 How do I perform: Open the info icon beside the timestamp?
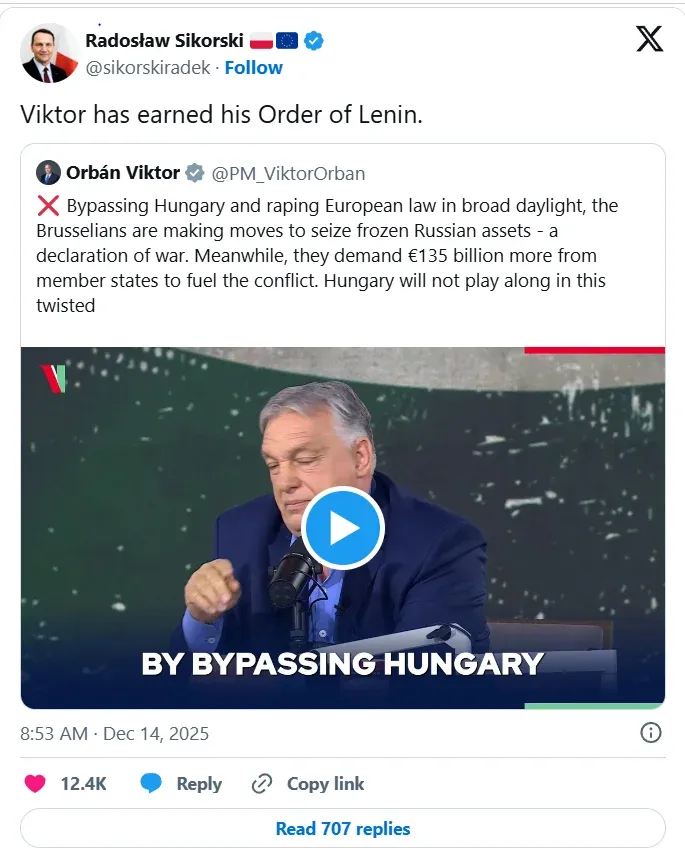click(x=650, y=733)
